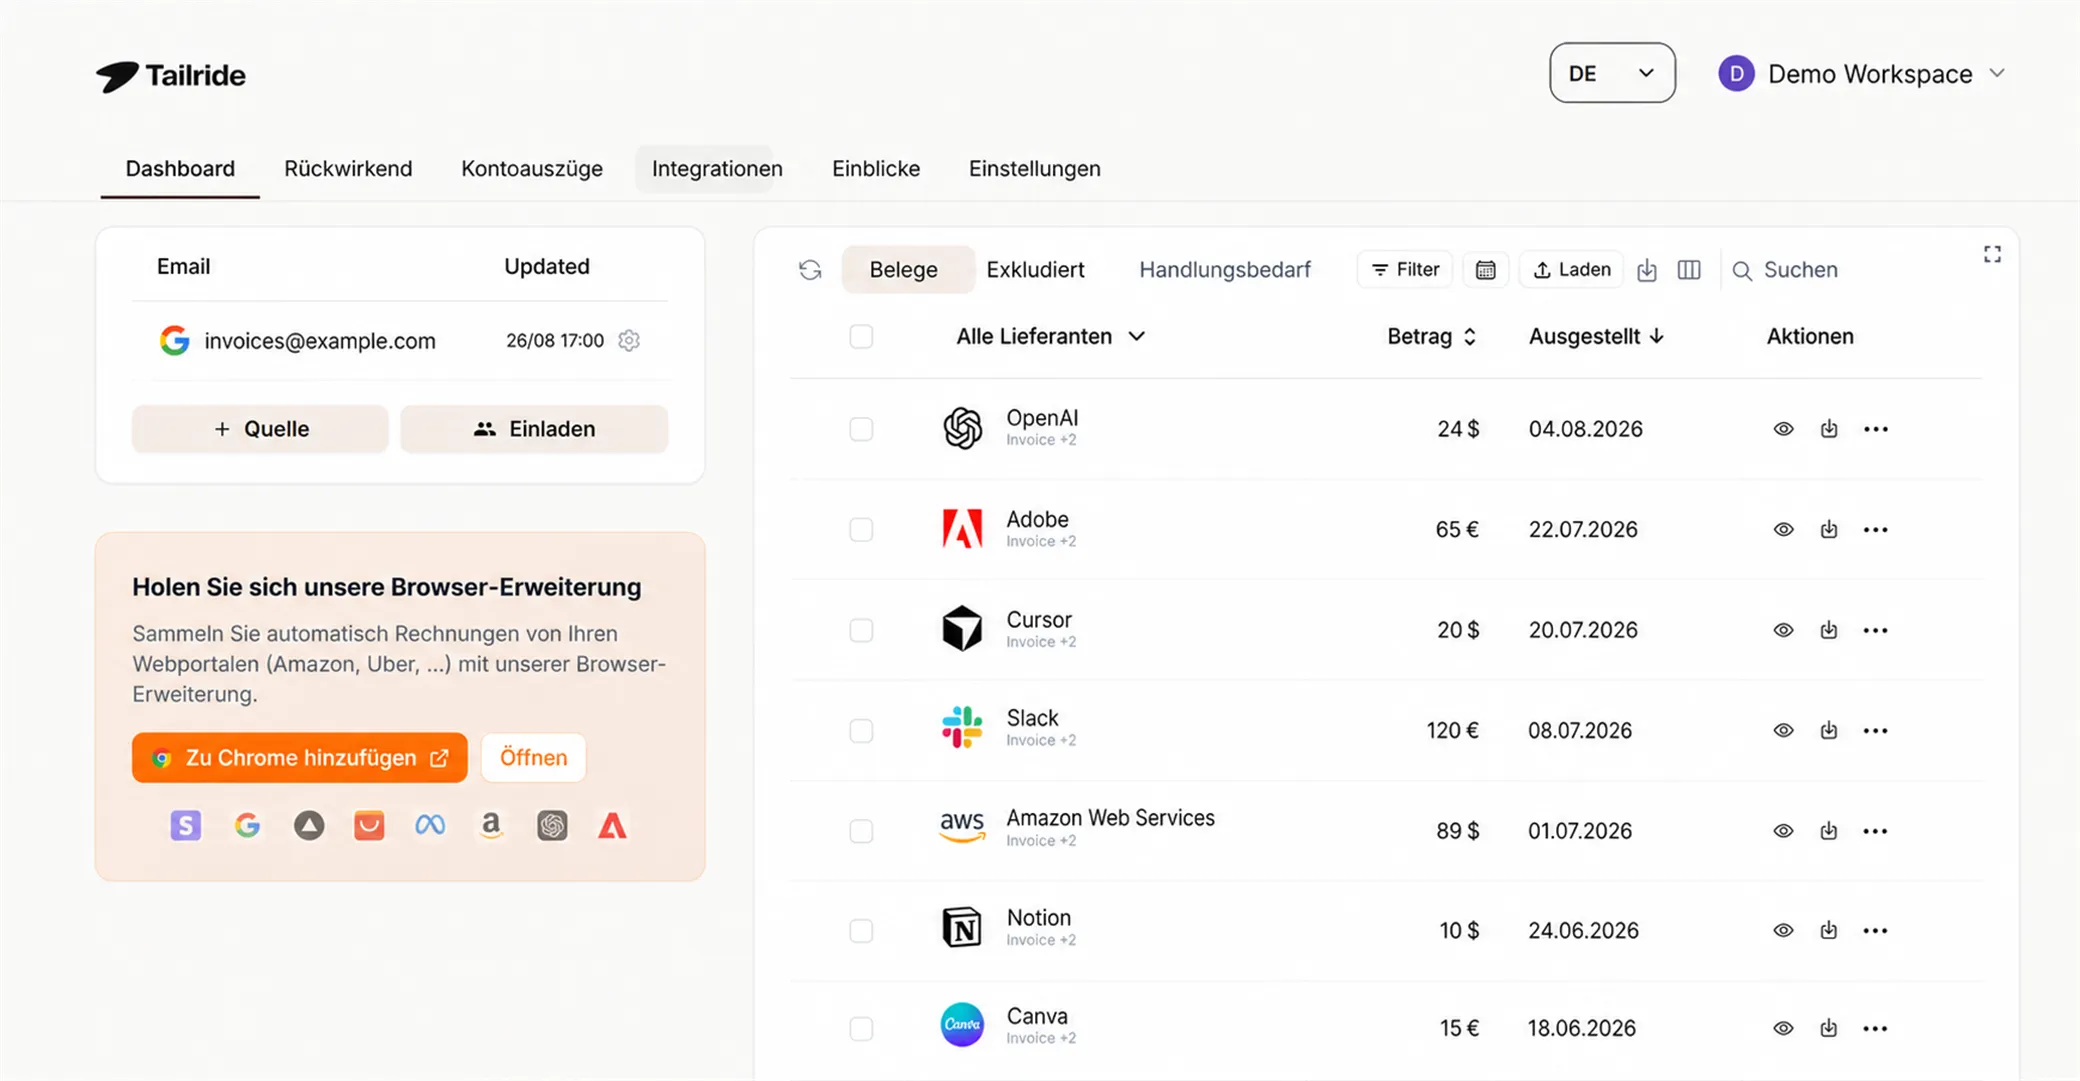Preview the Adobe invoice with eye icon
2080x1081 pixels.
1783,529
